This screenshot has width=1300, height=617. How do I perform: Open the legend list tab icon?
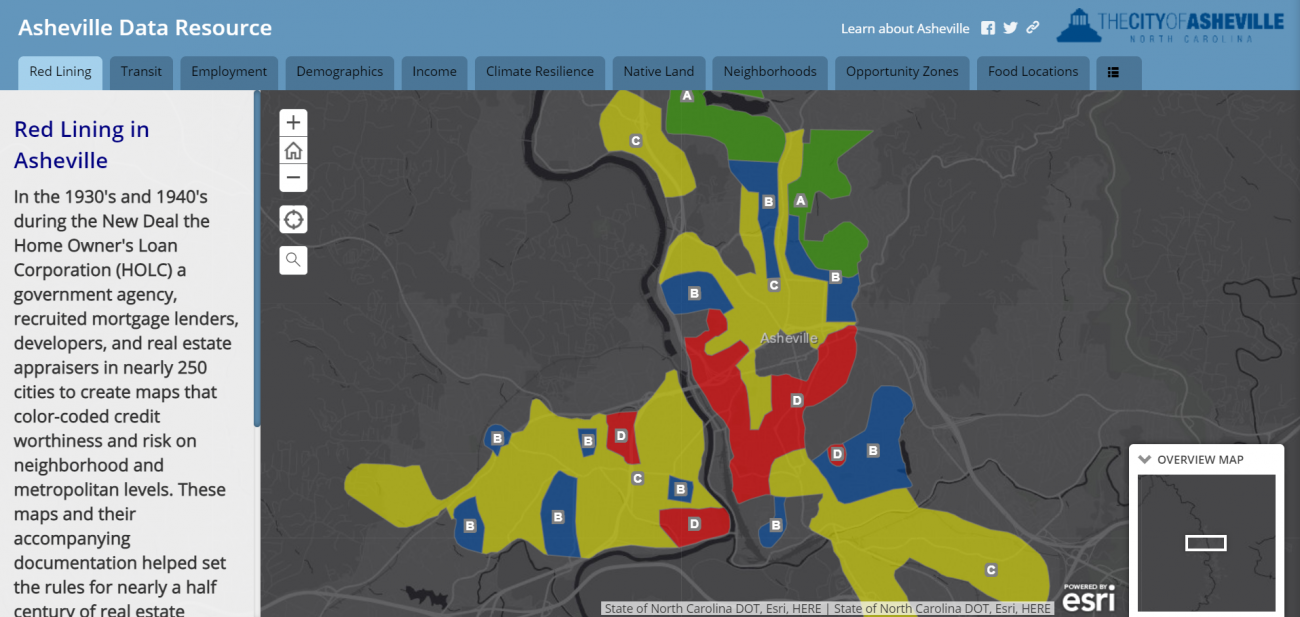point(1113,72)
